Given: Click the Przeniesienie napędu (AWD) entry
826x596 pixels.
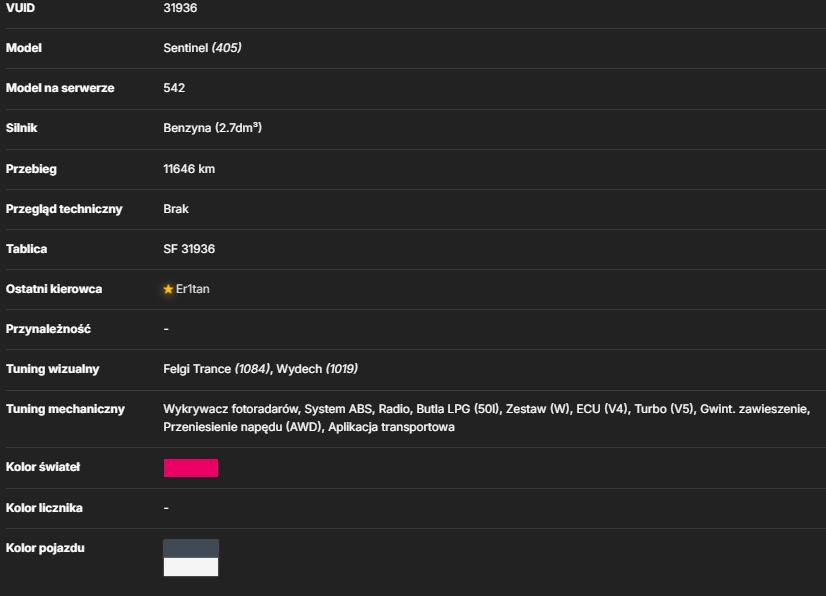Looking at the screenshot, I should (242, 427).
